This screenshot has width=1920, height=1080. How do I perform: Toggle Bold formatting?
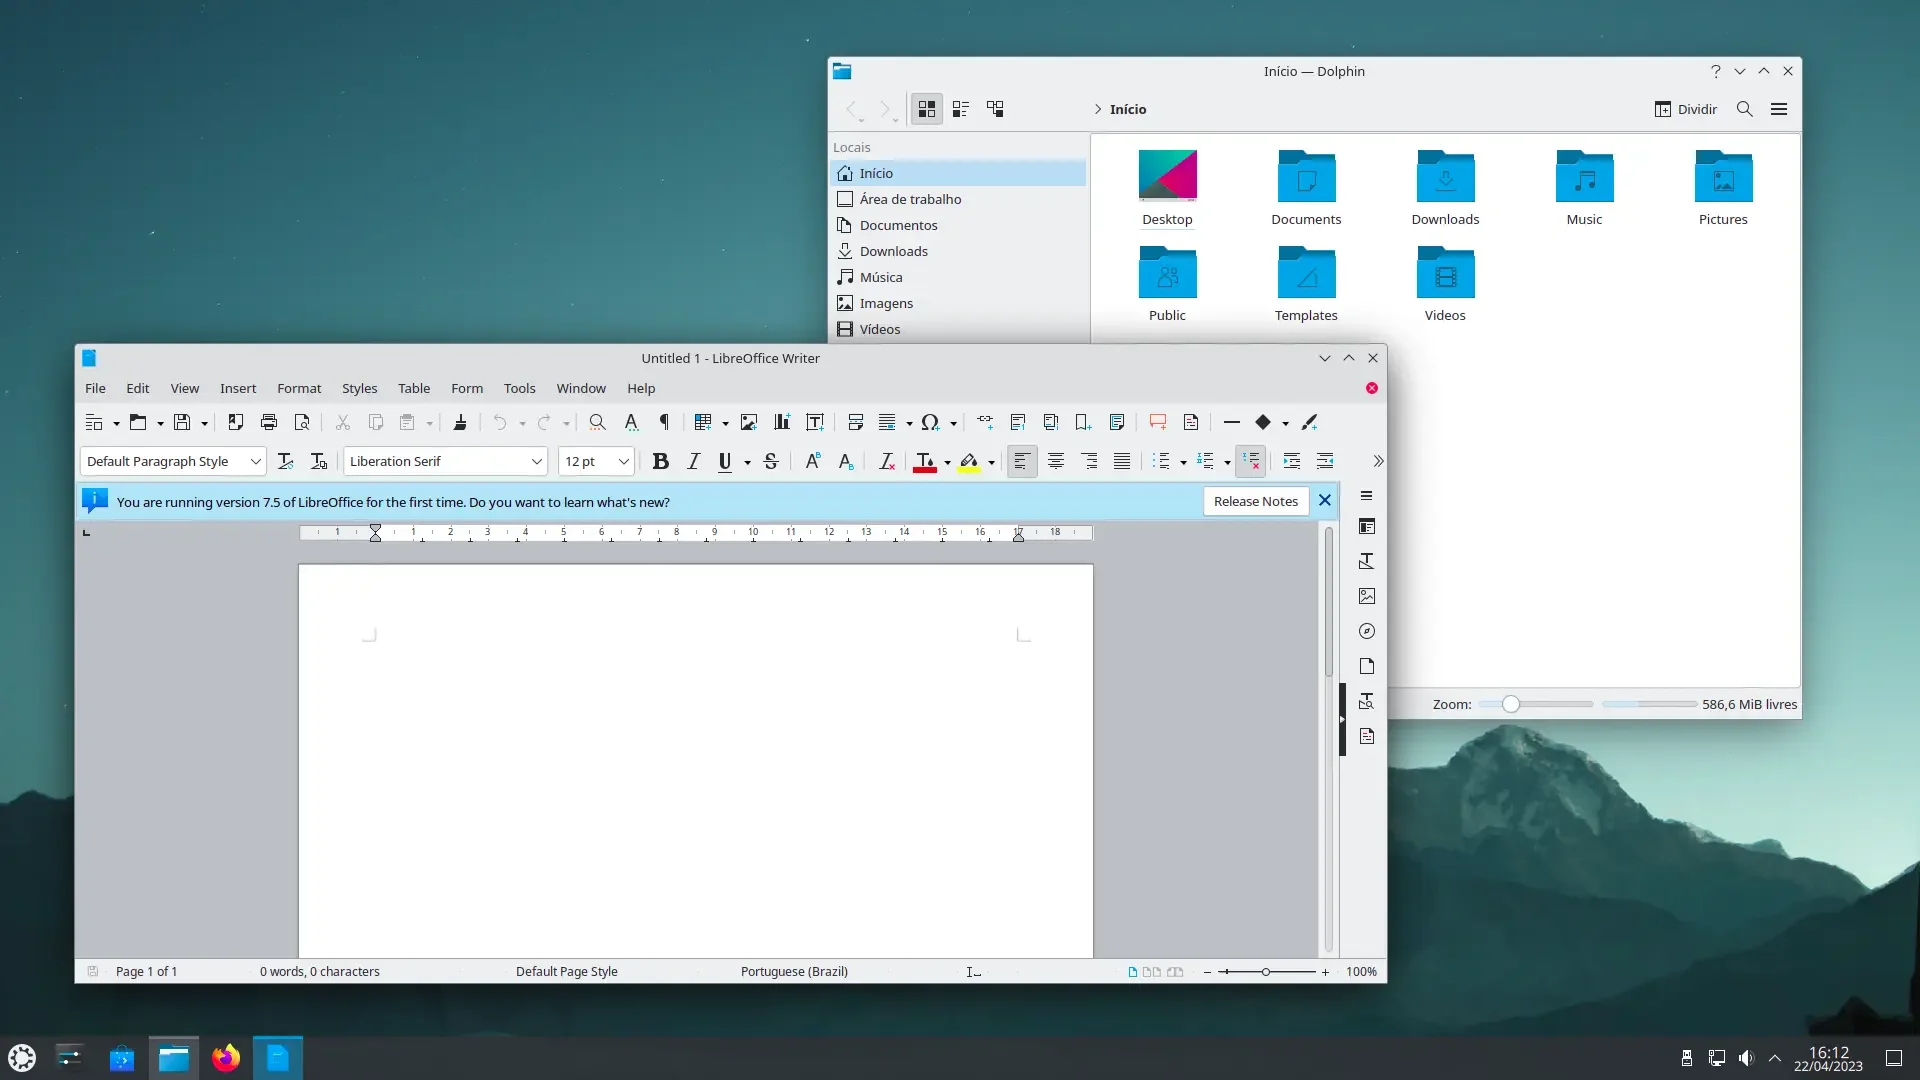(660, 461)
